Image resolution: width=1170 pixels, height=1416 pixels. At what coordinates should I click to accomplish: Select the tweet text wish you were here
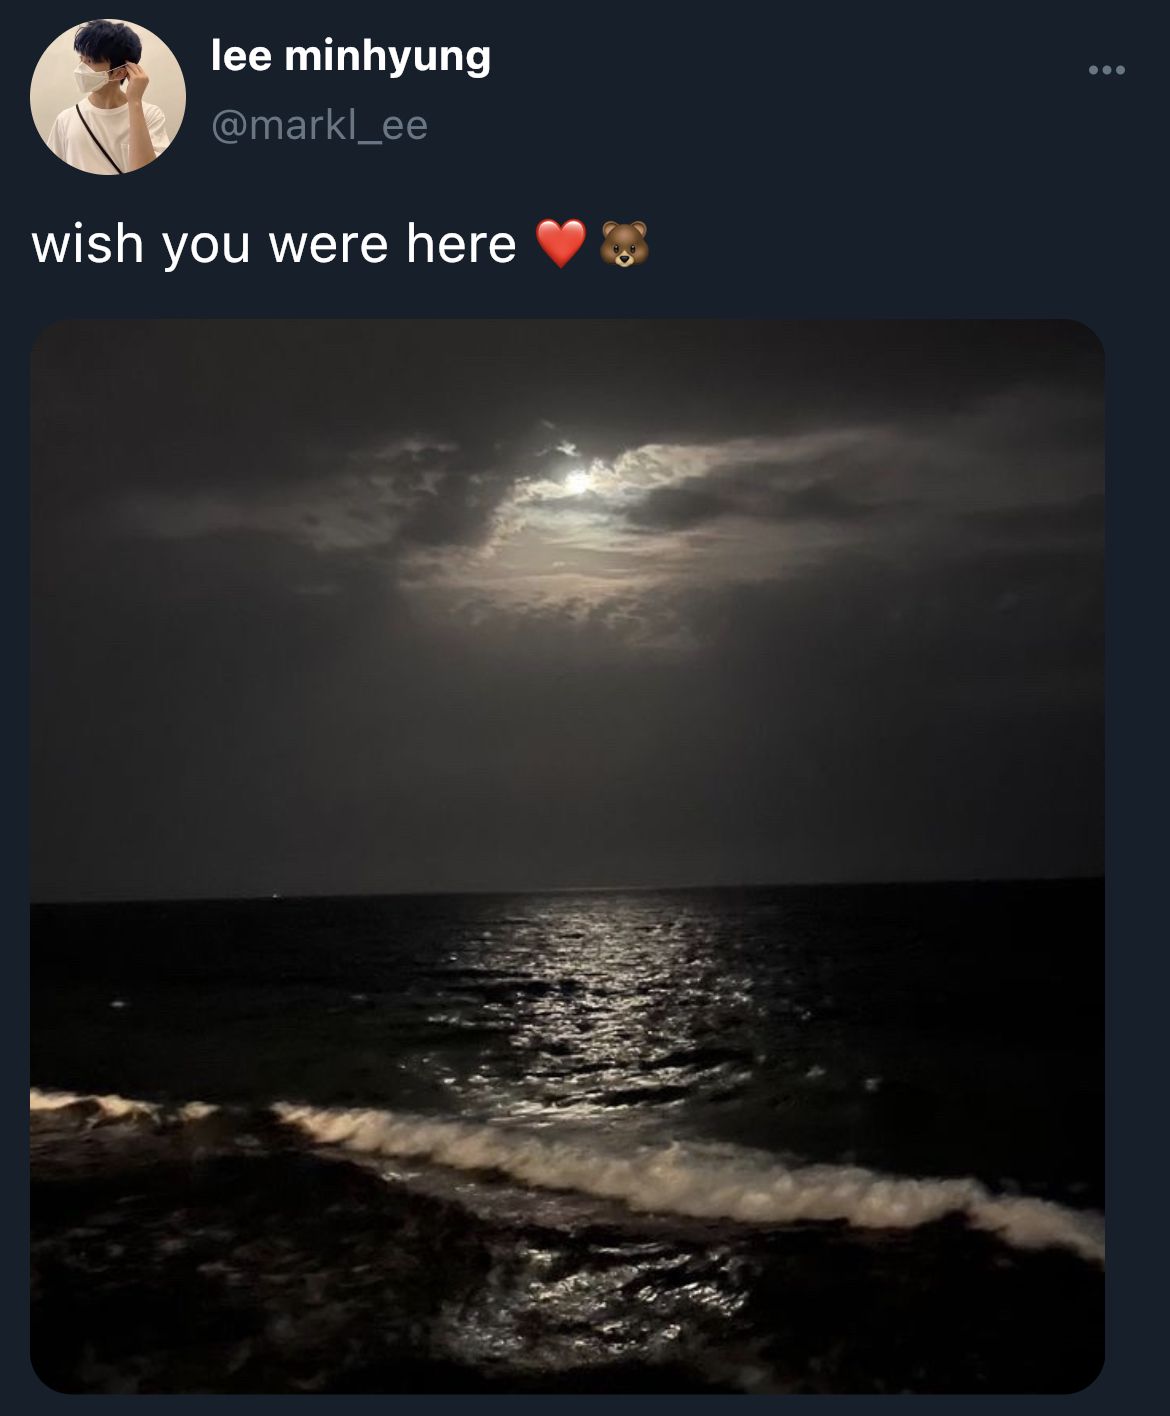pos(274,244)
